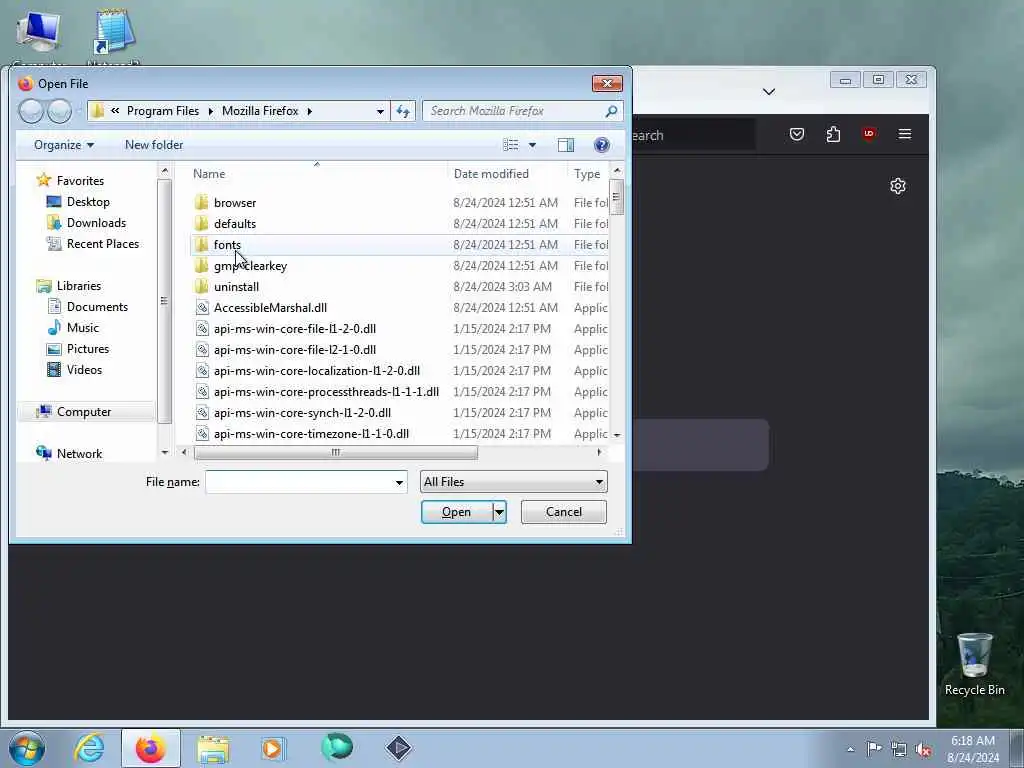
Task: Sort by the Name column header
Action: pos(317,174)
